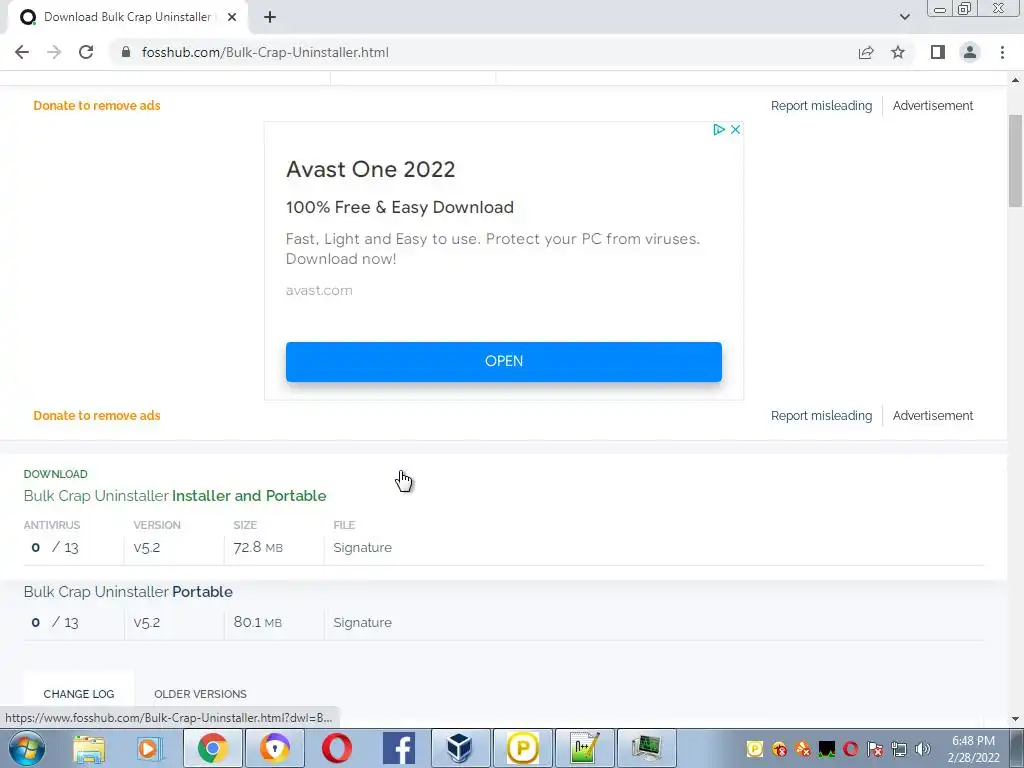Click 0 / 13 antivirus result for portable
This screenshot has height=768, width=1024.
point(55,622)
